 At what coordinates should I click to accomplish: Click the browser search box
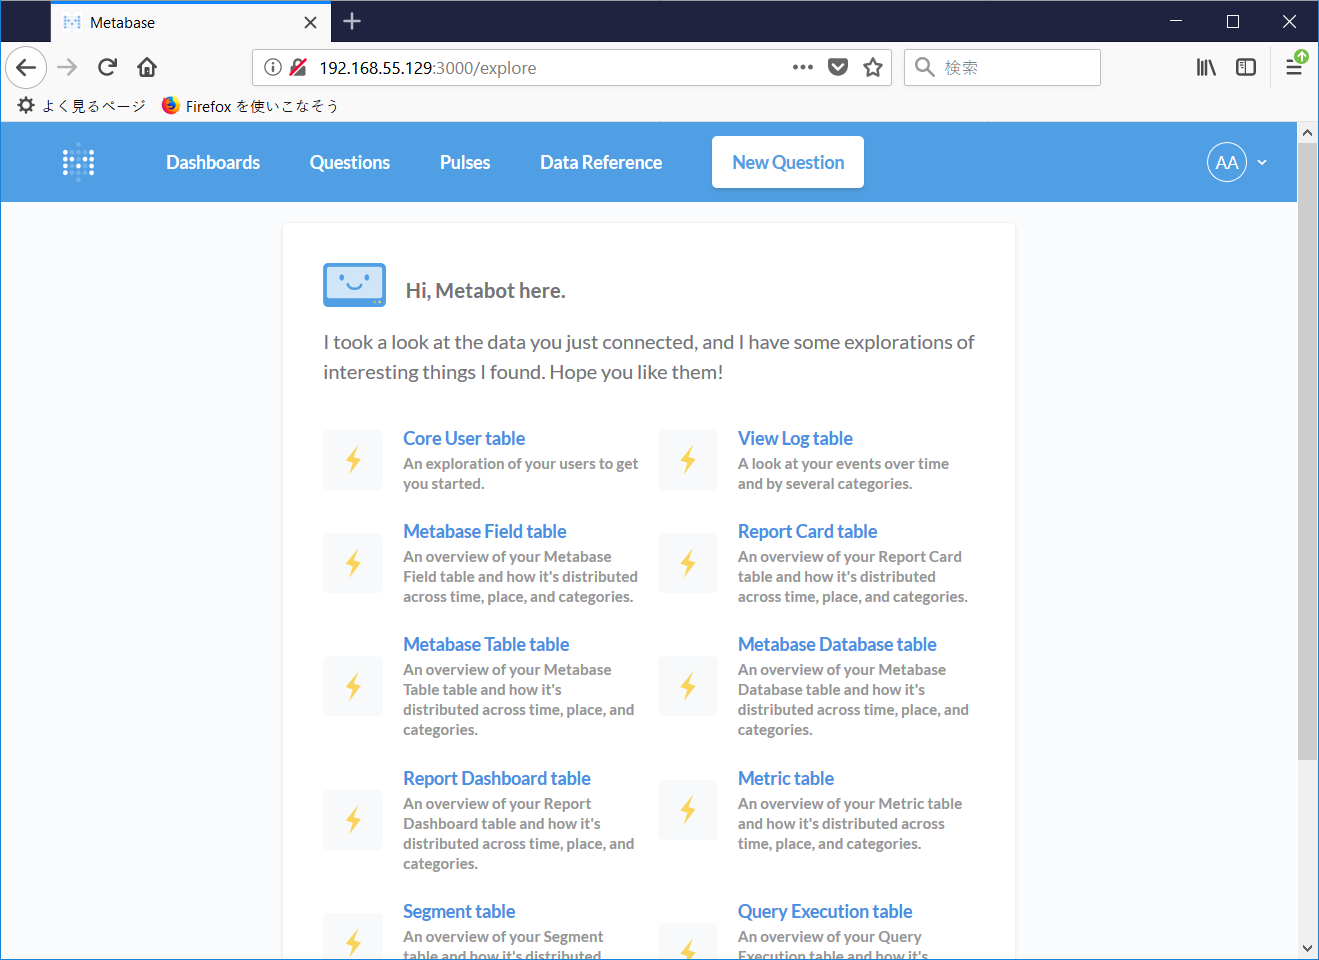pyautogui.click(x=1002, y=67)
